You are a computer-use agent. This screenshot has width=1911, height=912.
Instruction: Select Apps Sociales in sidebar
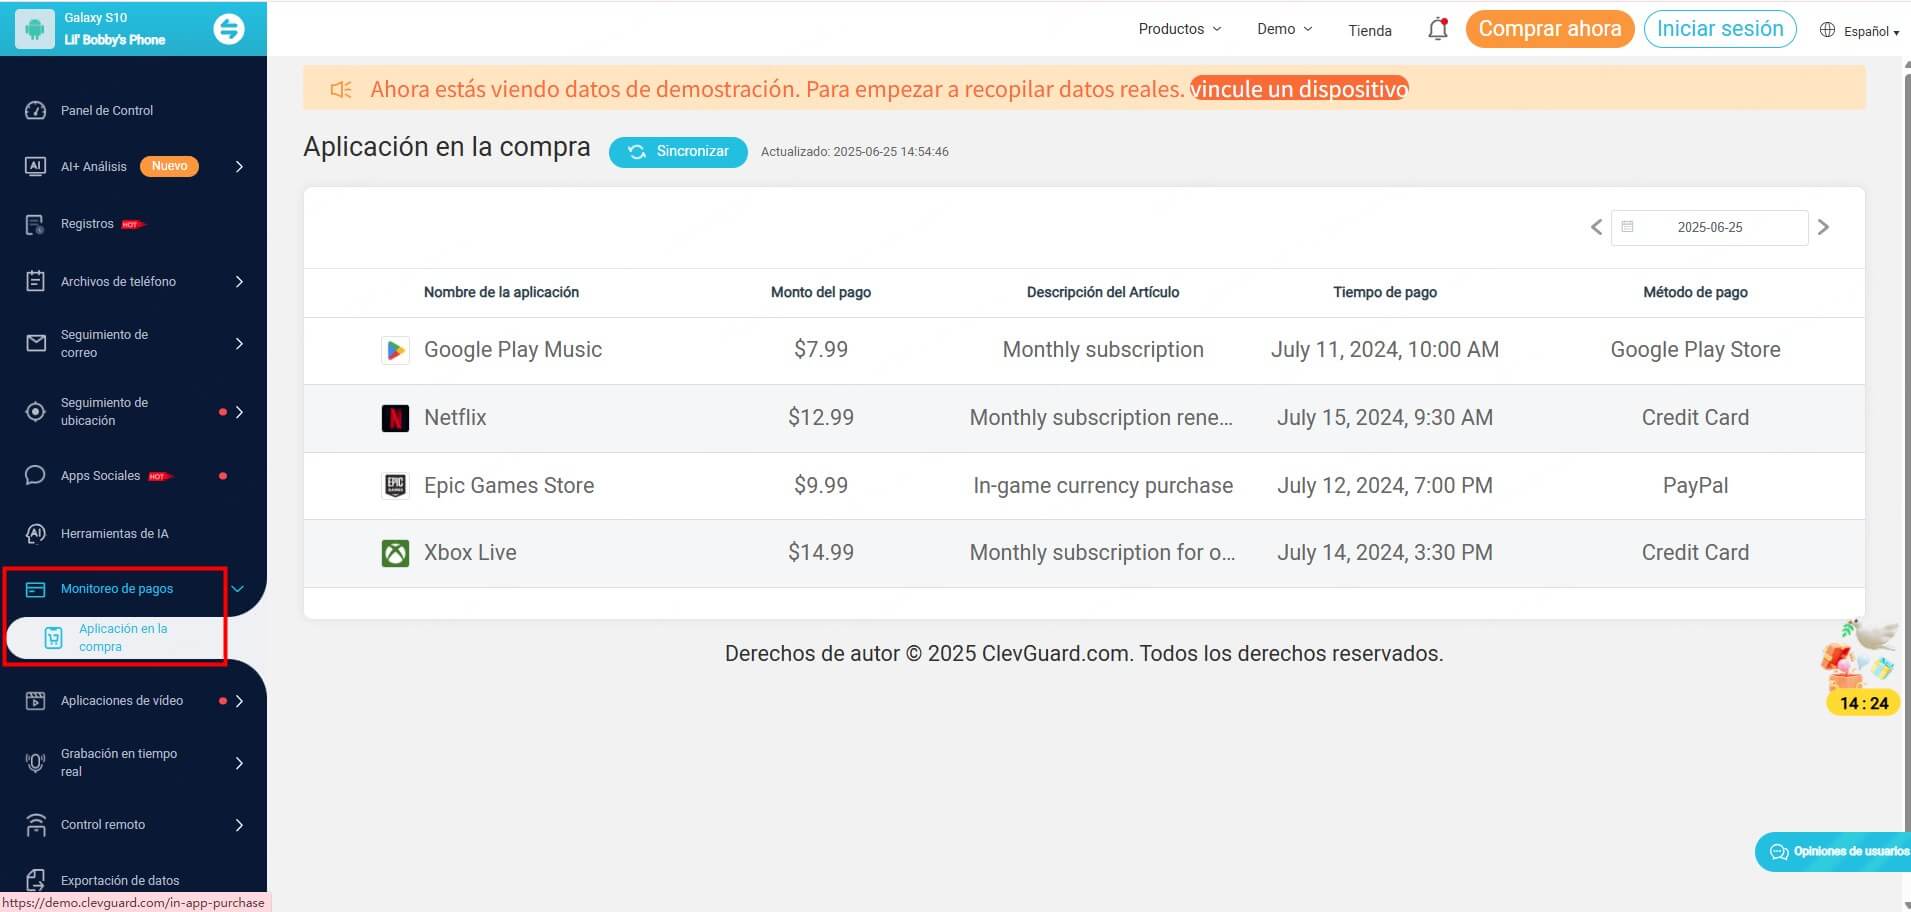(100, 475)
